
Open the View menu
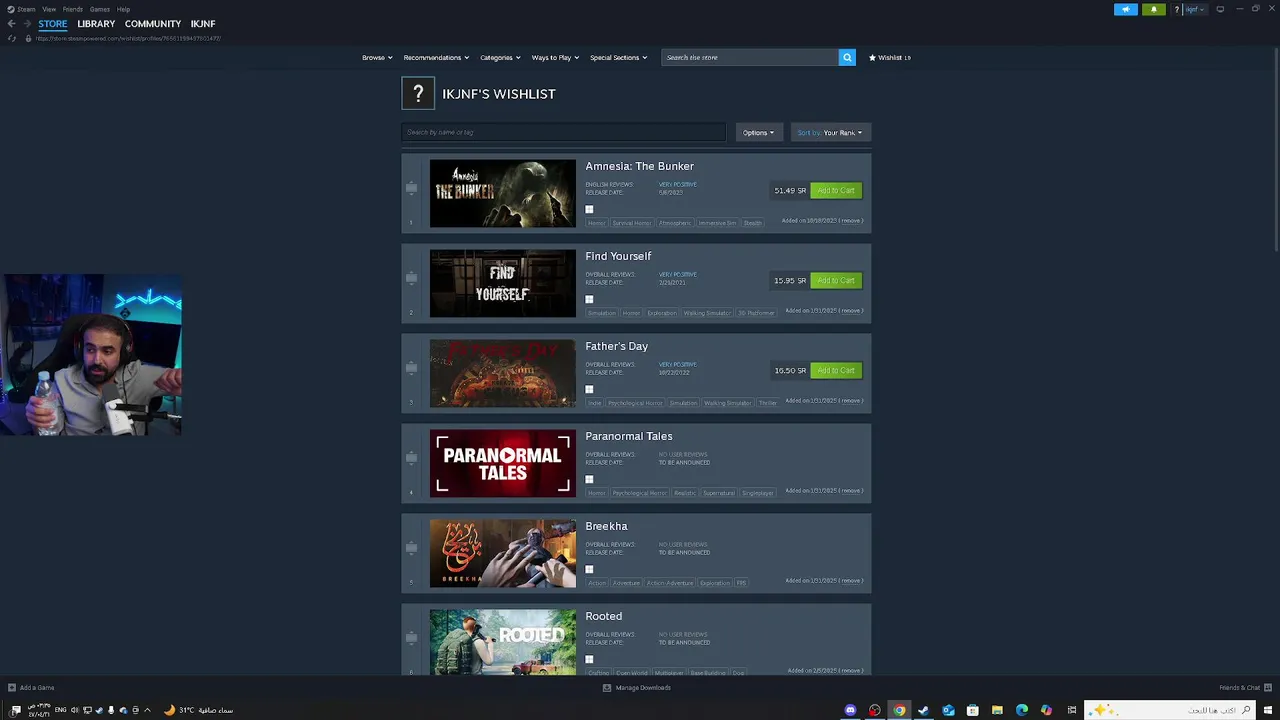pyautogui.click(x=49, y=9)
